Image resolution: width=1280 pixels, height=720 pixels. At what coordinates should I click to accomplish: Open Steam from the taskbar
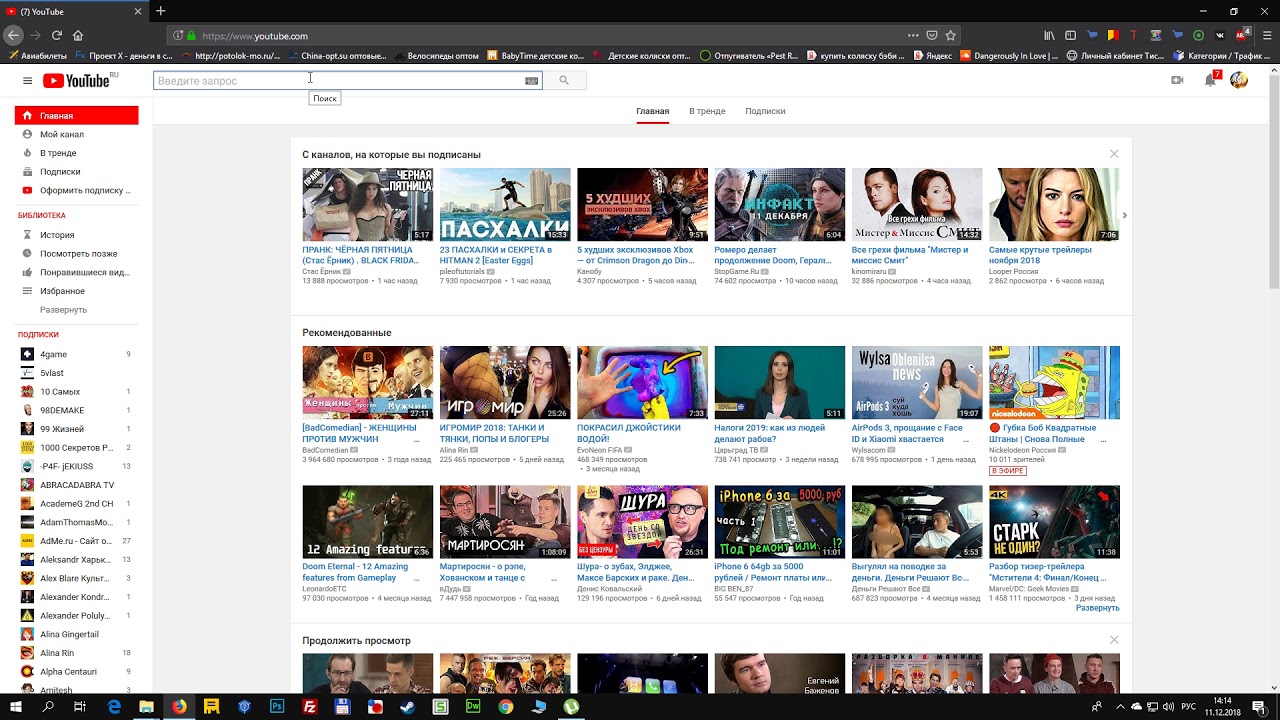point(408,706)
